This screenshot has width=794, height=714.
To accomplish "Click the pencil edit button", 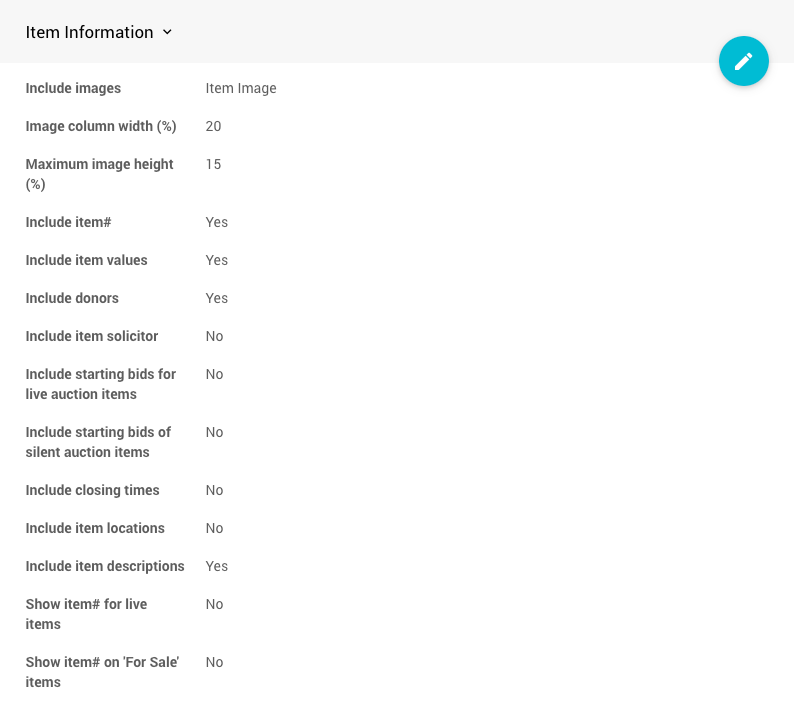I will pyautogui.click(x=743, y=61).
